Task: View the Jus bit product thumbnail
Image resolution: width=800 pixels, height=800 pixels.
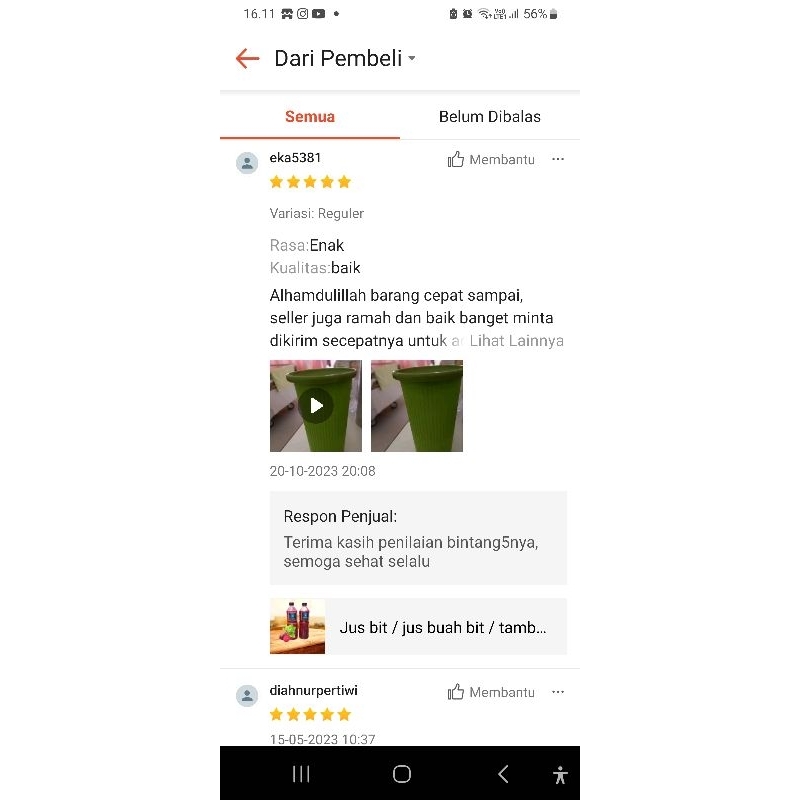Action: (297, 627)
